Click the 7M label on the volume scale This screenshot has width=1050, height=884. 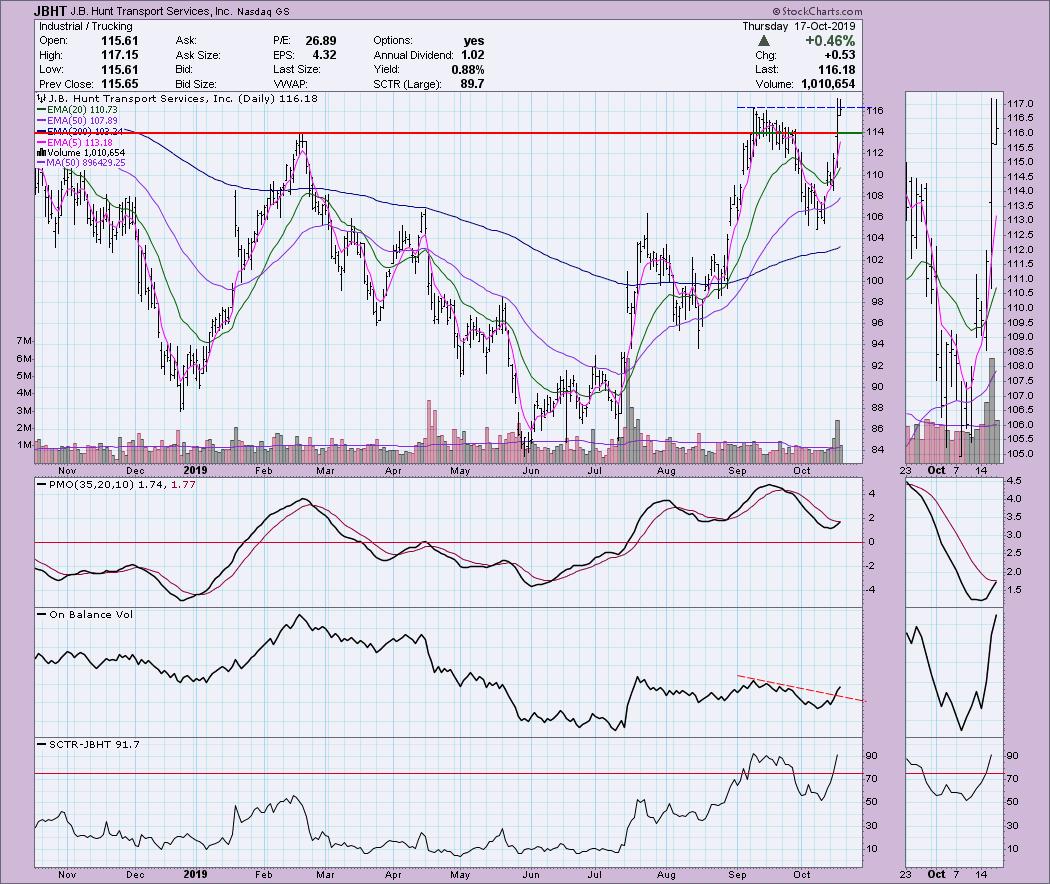(x=25, y=342)
